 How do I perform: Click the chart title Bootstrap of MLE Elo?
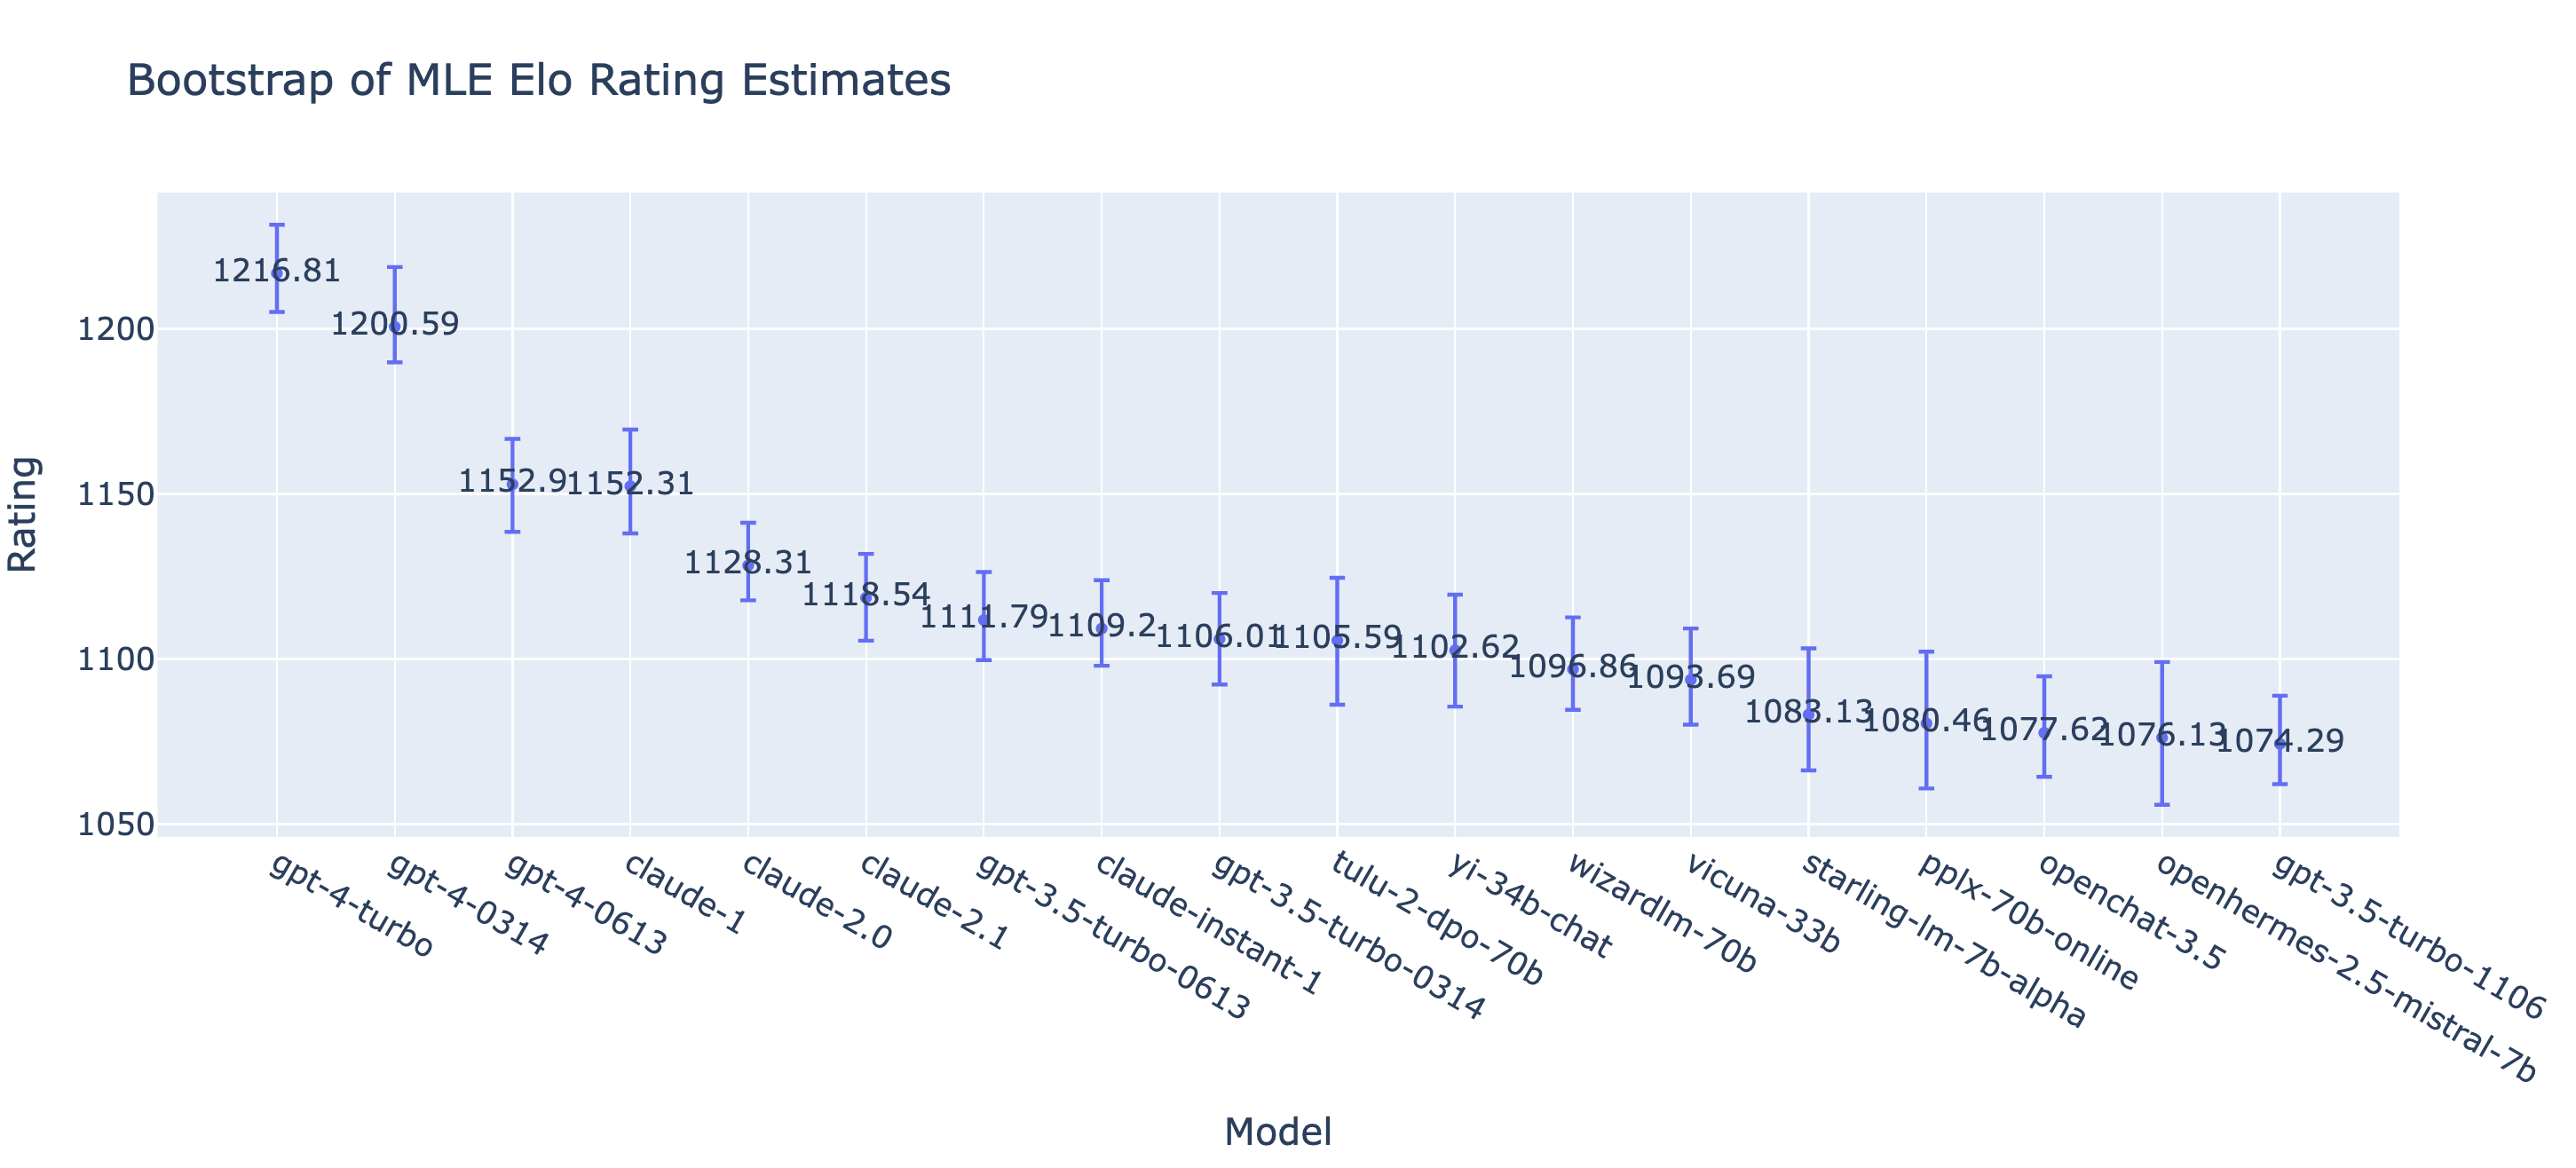(x=538, y=80)
